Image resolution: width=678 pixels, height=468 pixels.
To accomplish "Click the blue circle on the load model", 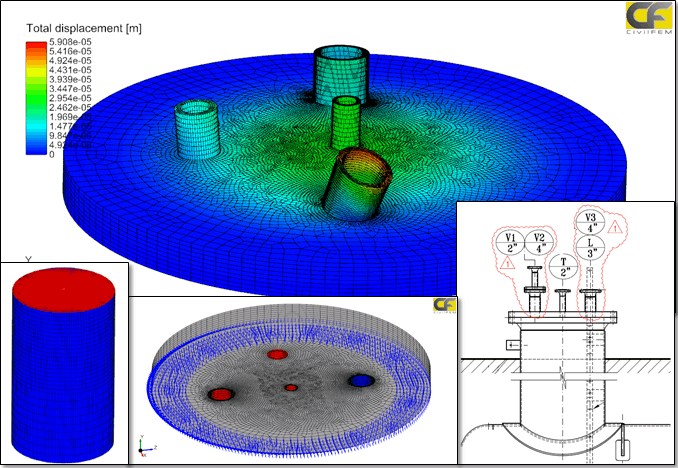I will point(360,381).
